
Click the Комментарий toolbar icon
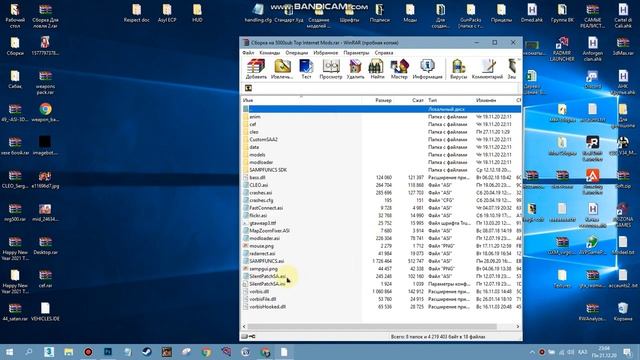[487, 69]
